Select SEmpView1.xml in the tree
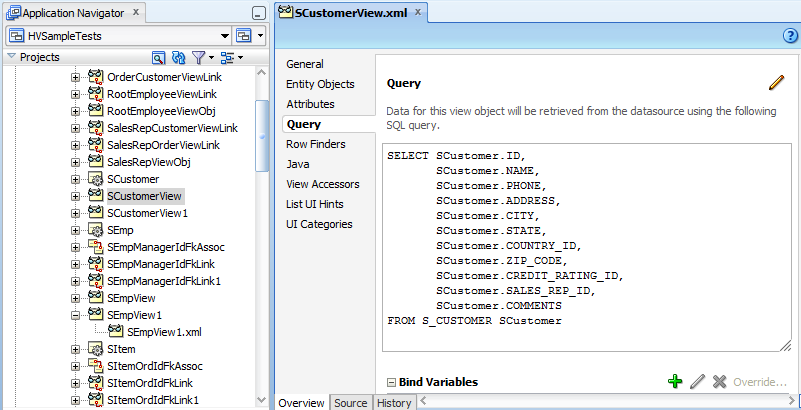Screen dimensions: 801x410 coord(164,332)
